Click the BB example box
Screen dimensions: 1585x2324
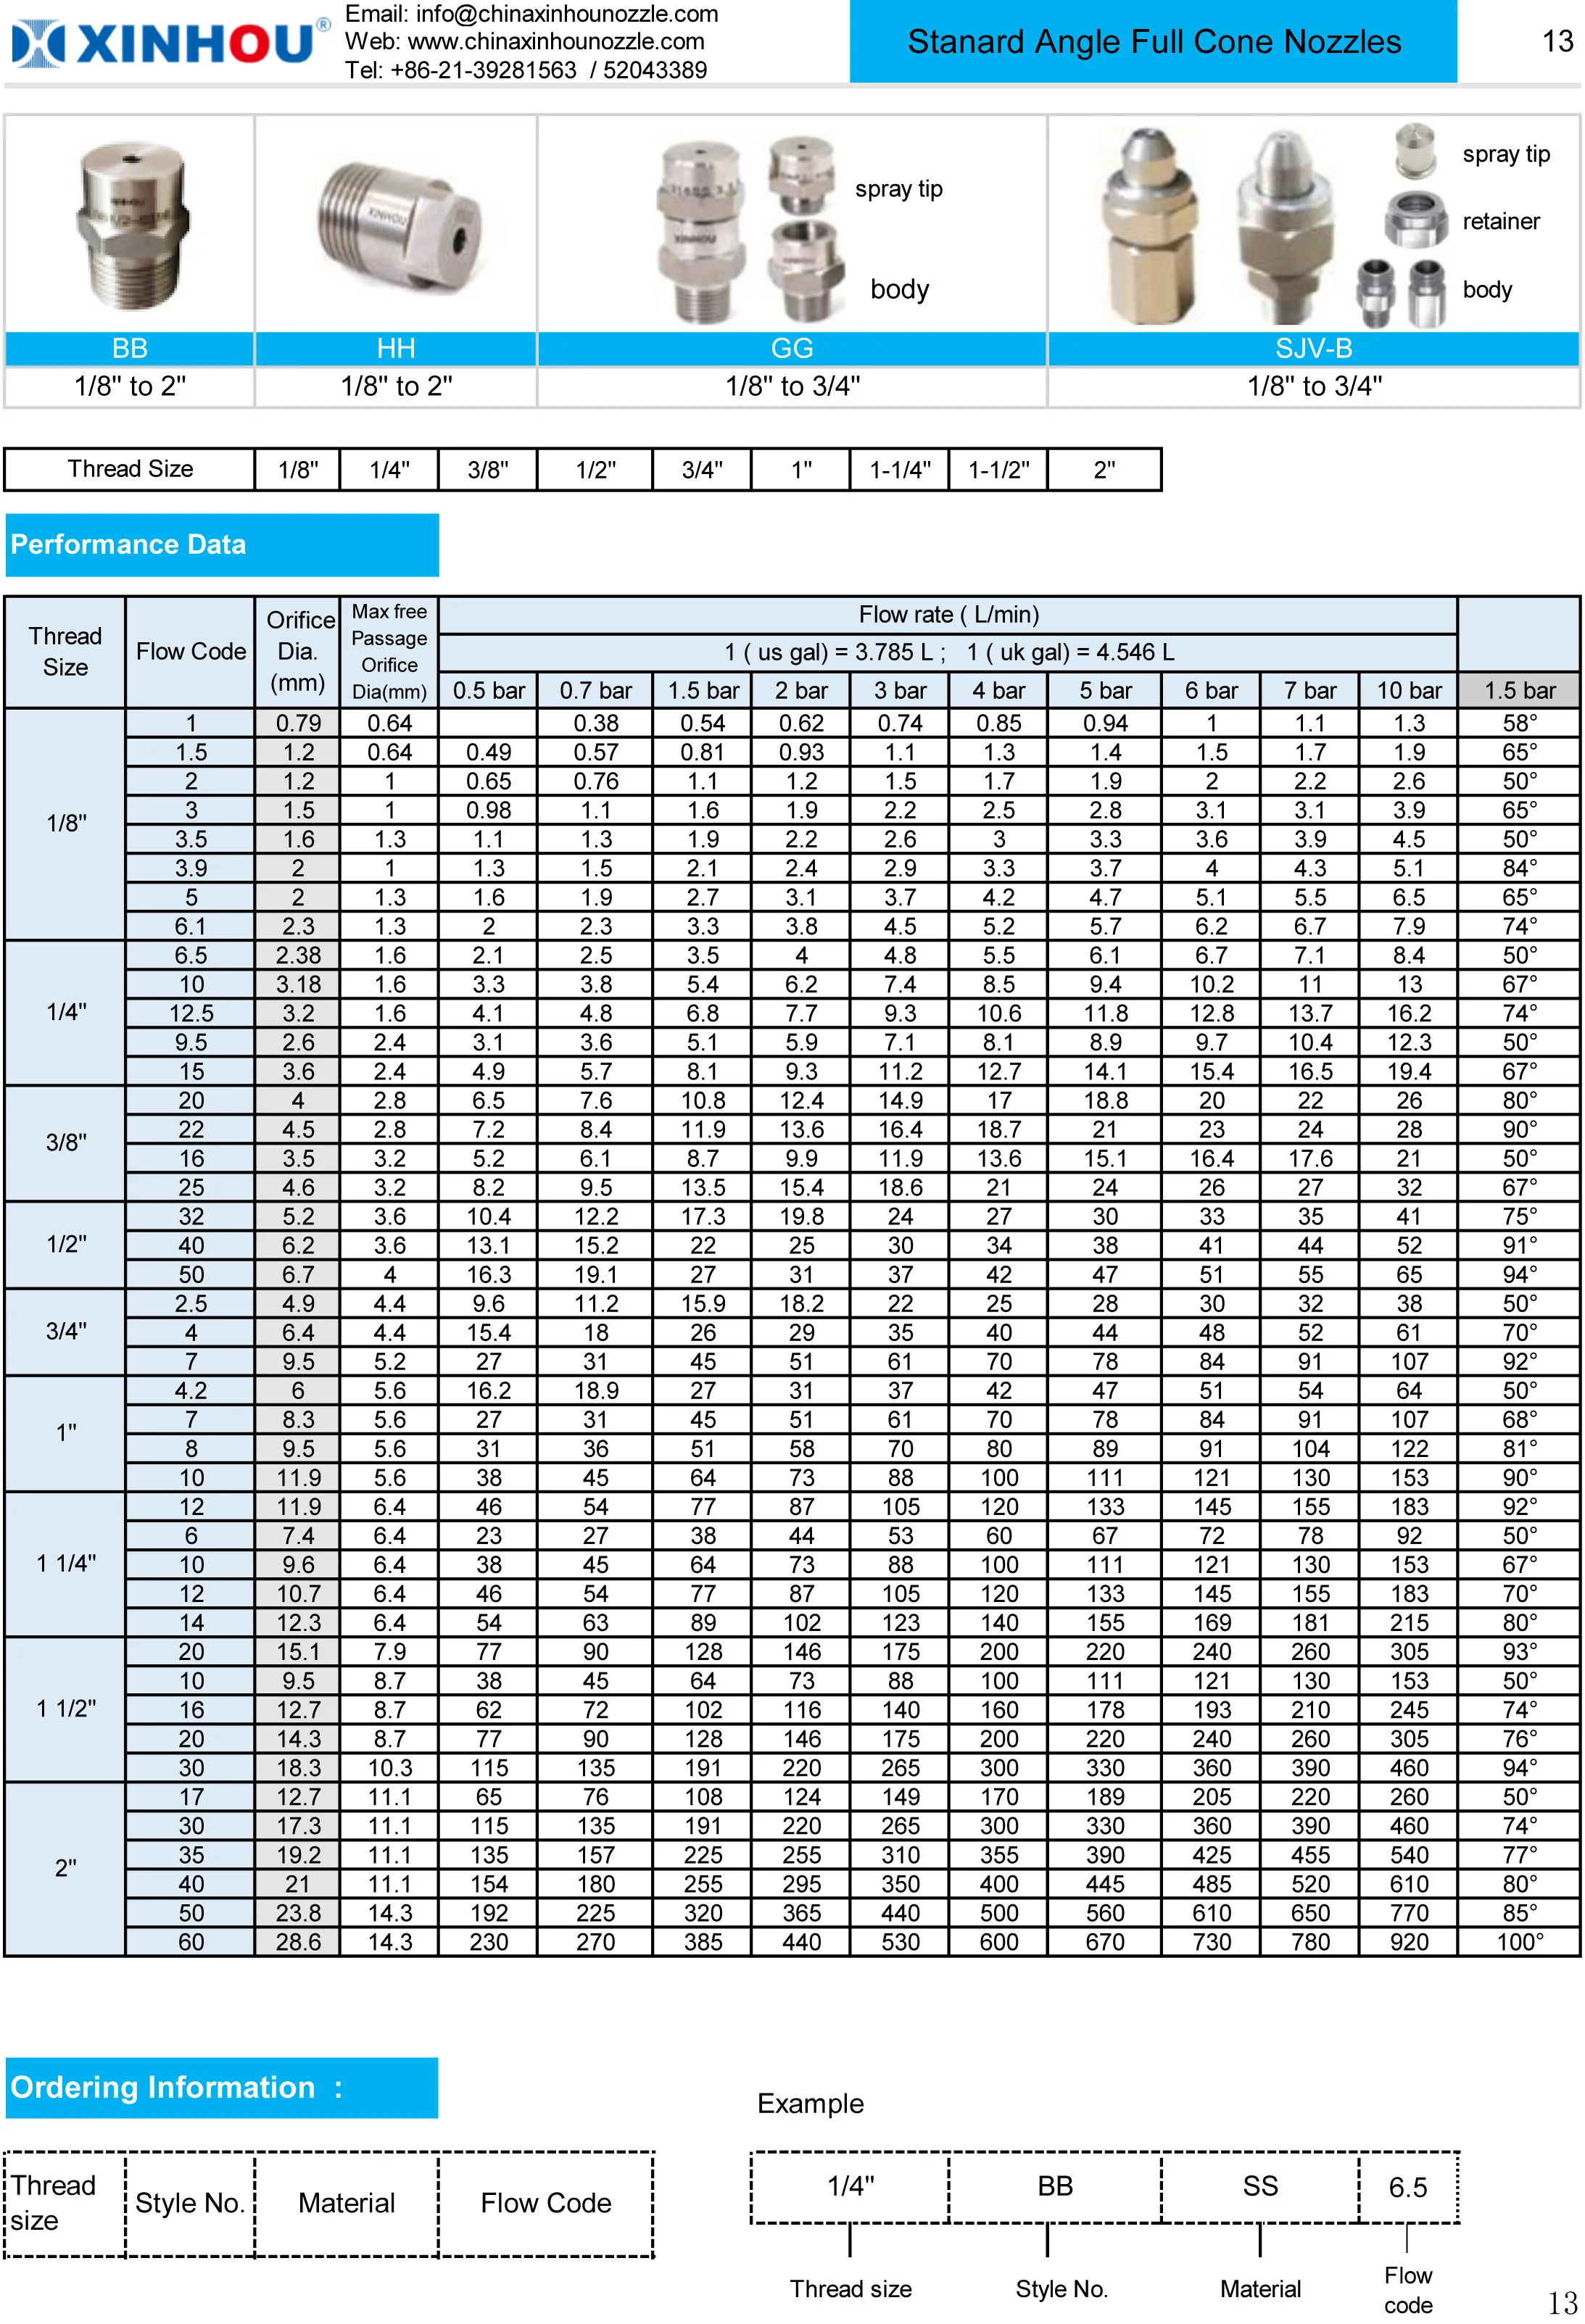click(x=1055, y=2187)
